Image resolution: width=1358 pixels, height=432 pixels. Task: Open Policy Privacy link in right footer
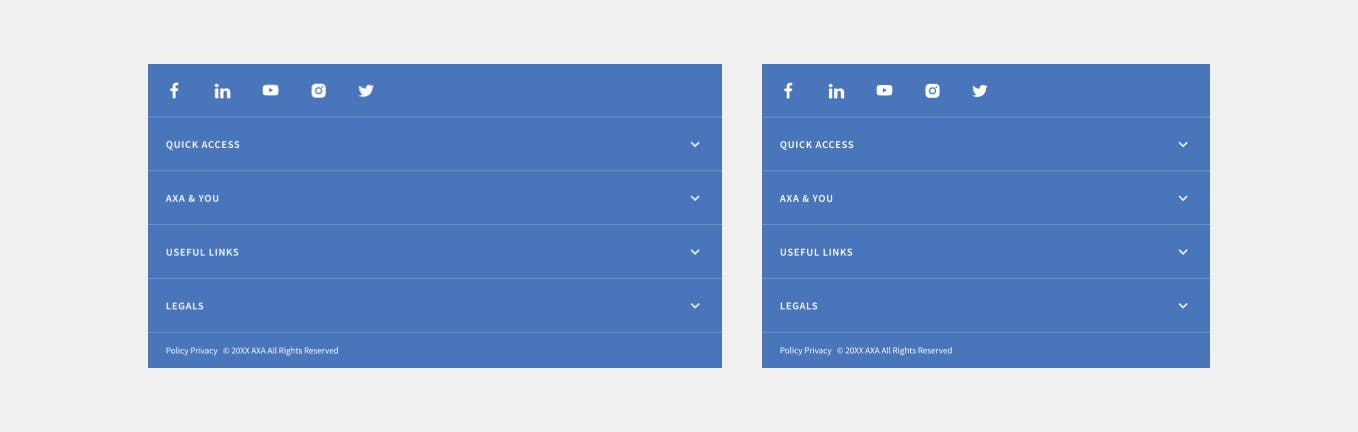click(x=805, y=351)
